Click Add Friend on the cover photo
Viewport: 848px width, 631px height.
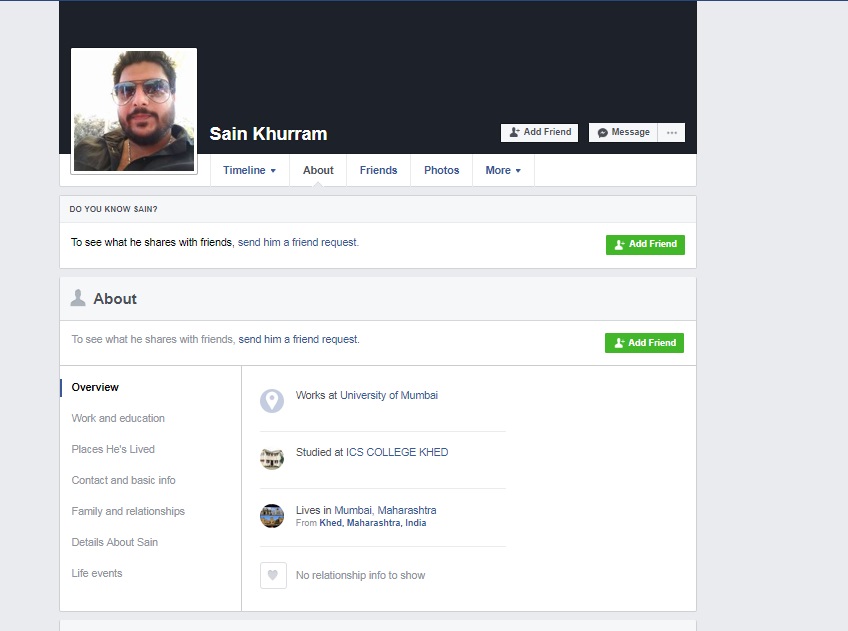click(540, 133)
